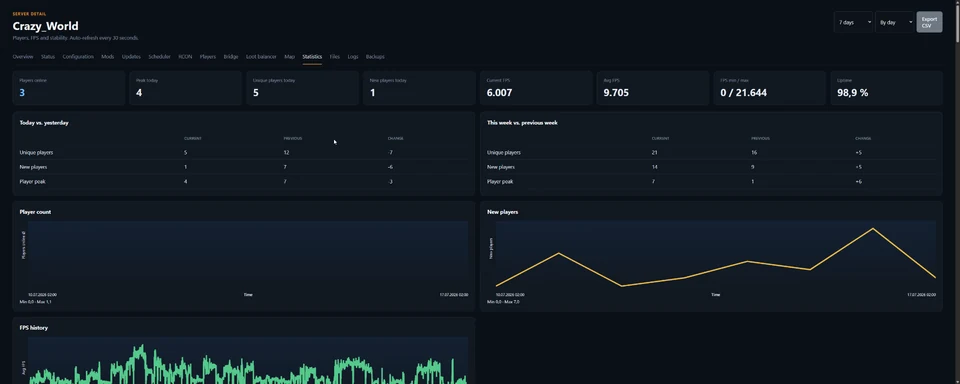Open the Overview tab
The height and width of the screenshot is (384, 960).
tap(23, 56)
